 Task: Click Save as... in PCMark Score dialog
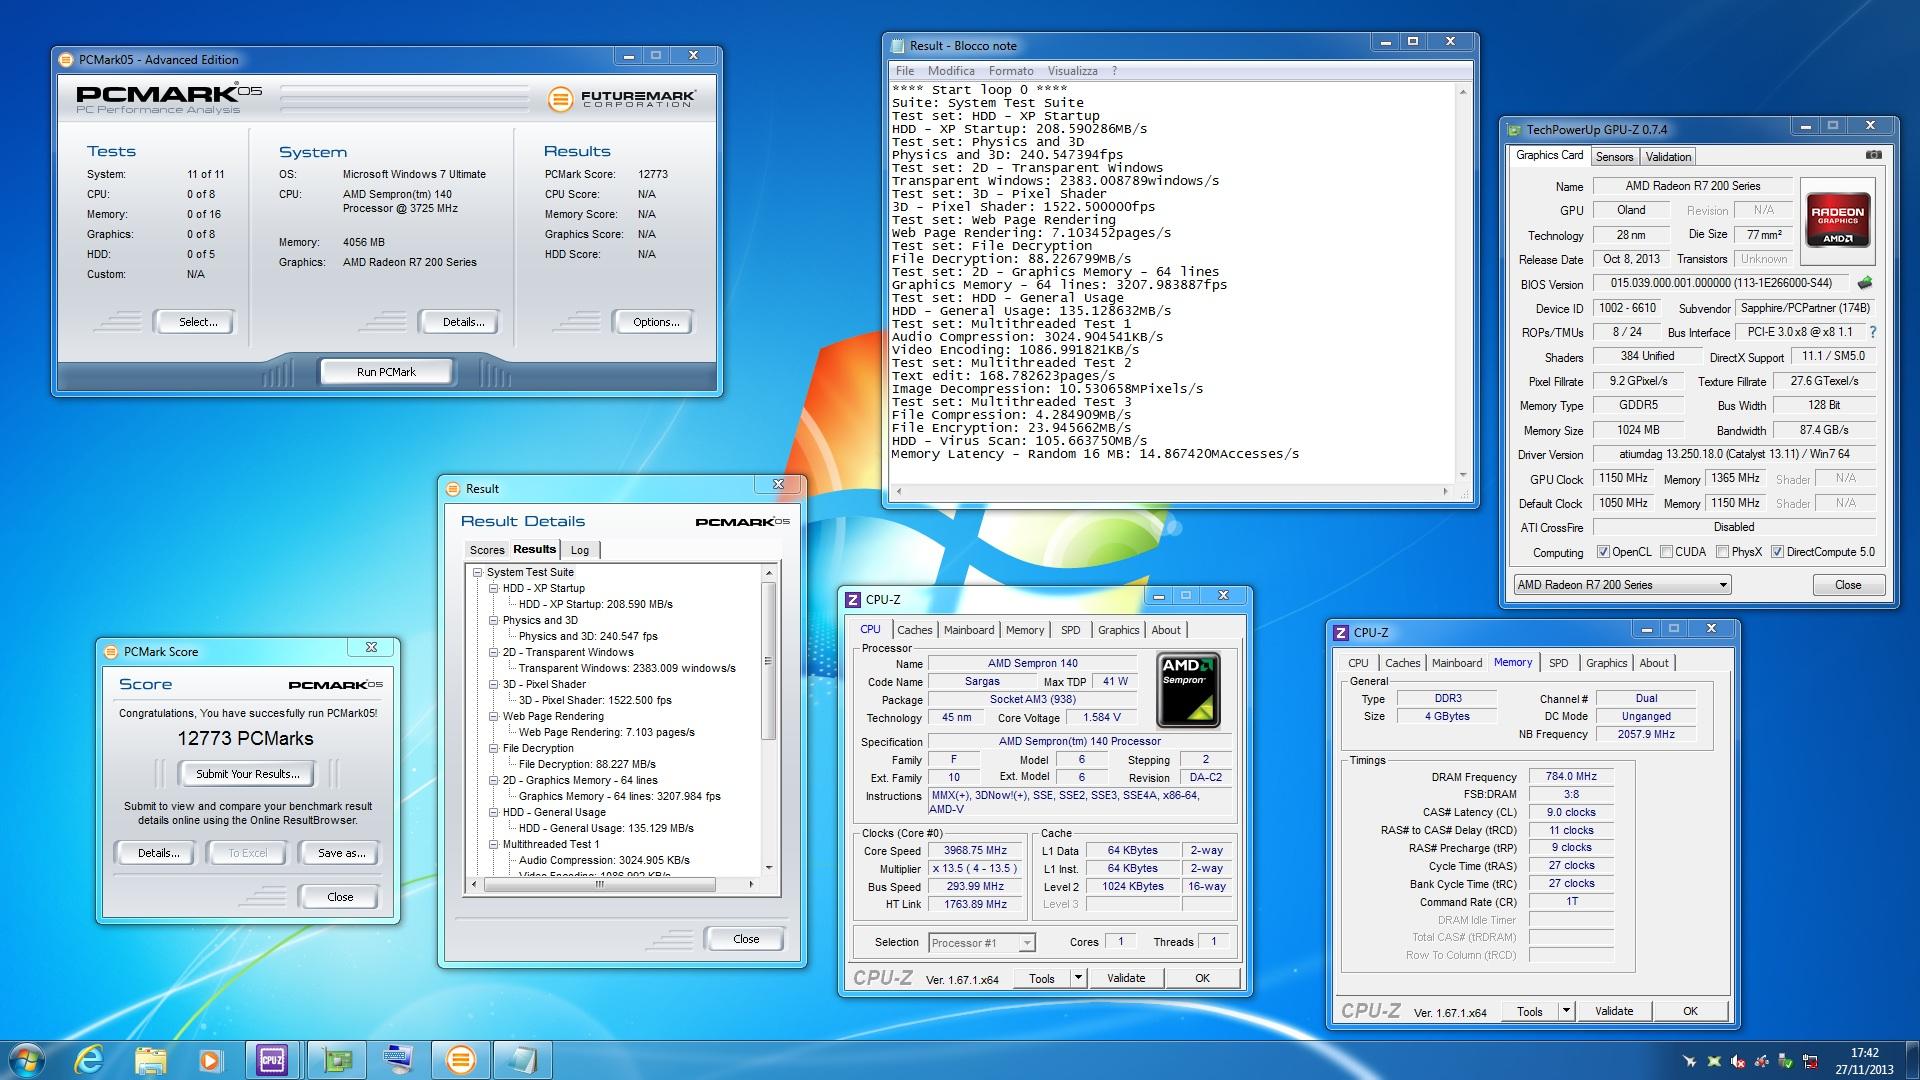click(x=341, y=853)
